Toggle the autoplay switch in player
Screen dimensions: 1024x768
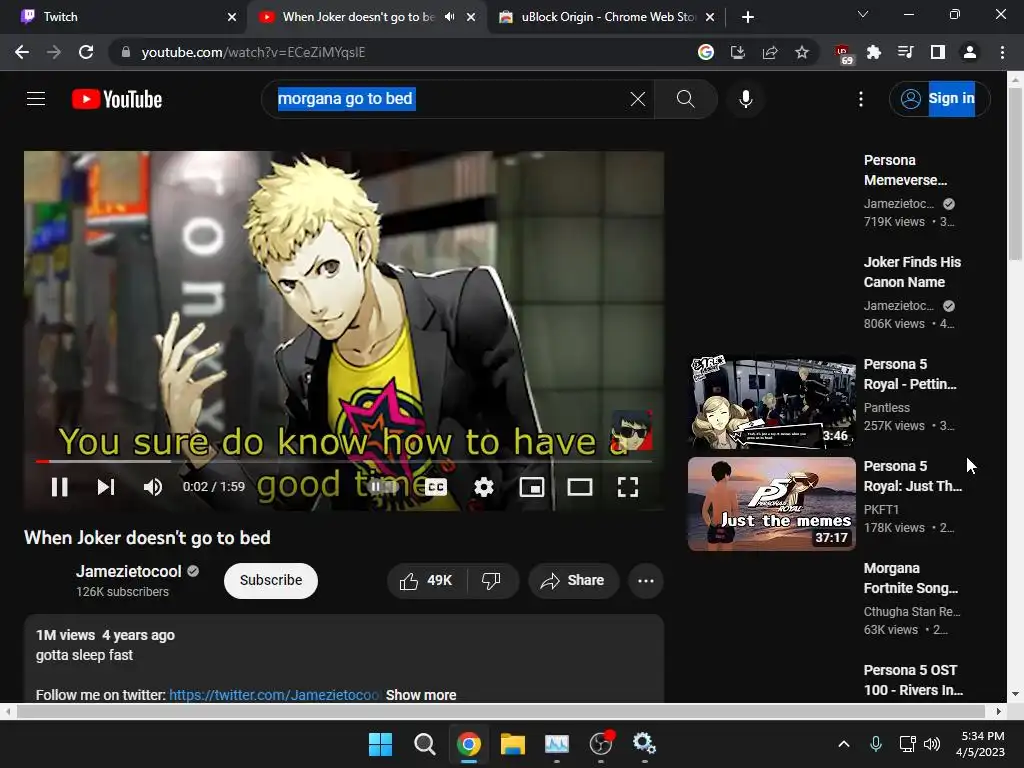(382, 487)
